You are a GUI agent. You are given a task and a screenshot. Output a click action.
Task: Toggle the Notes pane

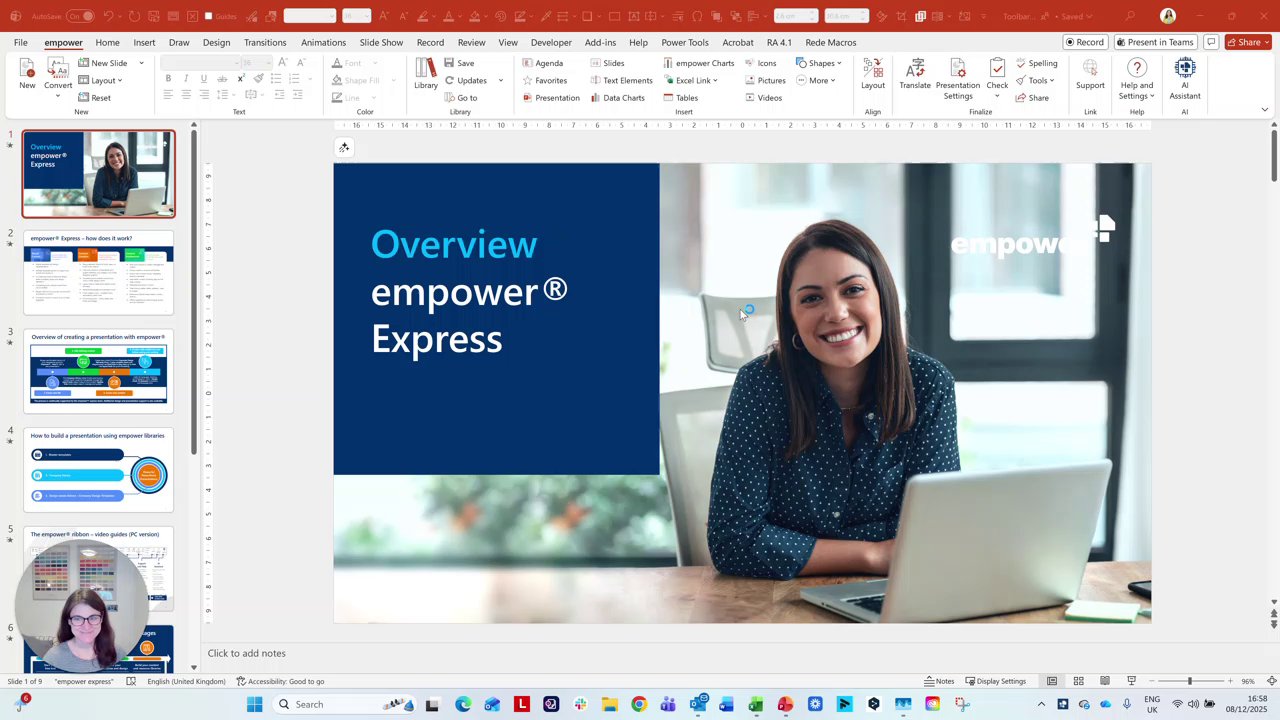(939, 681)
